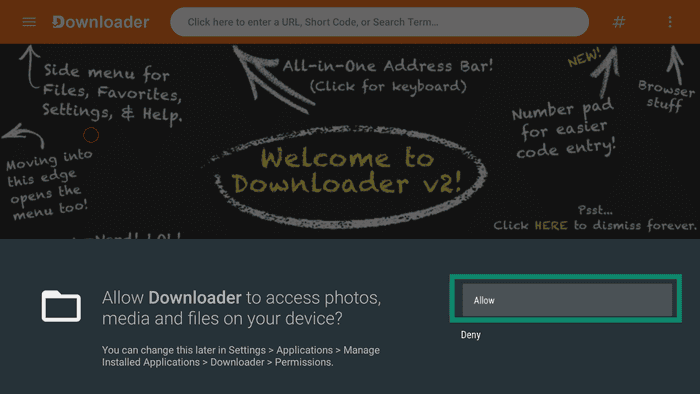The image size is (700, 394).
Task: Click HERE to dismiss welcome forever
Action: [x=551, y=225]
